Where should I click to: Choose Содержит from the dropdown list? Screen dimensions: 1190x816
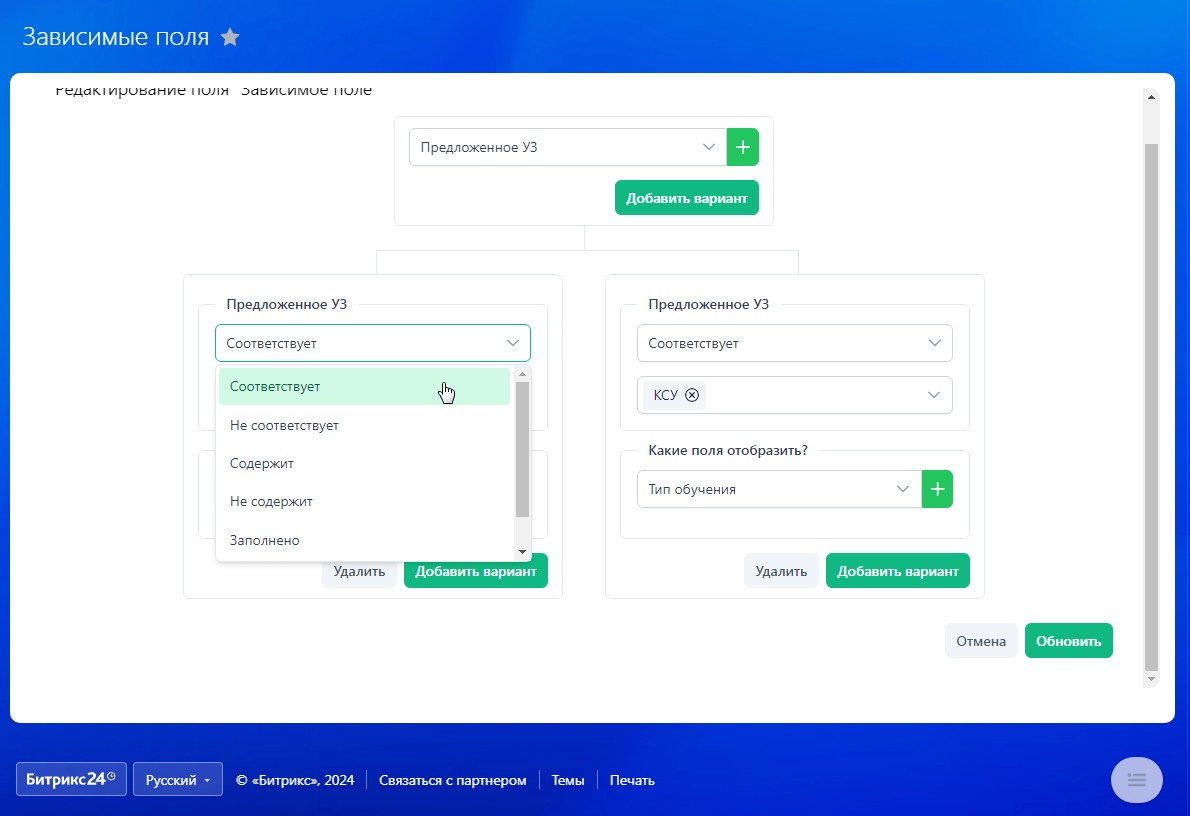pyautogui.click(x=262, y=464)
